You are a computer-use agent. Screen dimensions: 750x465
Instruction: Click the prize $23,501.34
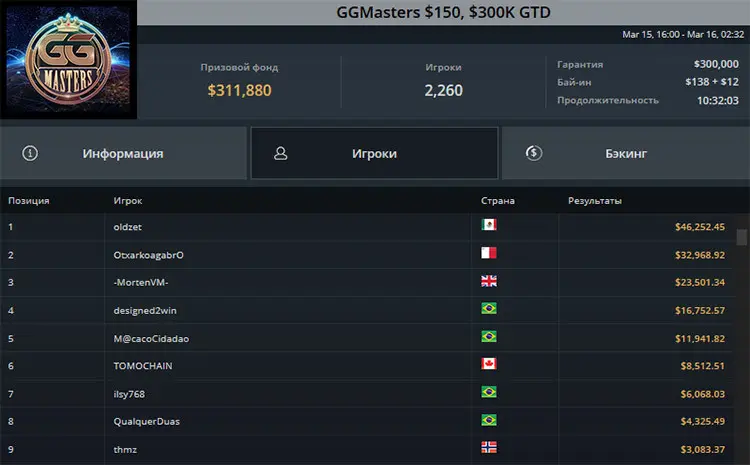tap(700, 282)
